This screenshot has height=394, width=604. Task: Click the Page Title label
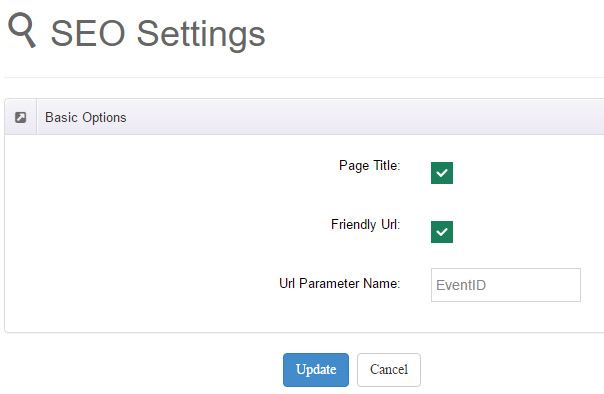pos(369,166)
